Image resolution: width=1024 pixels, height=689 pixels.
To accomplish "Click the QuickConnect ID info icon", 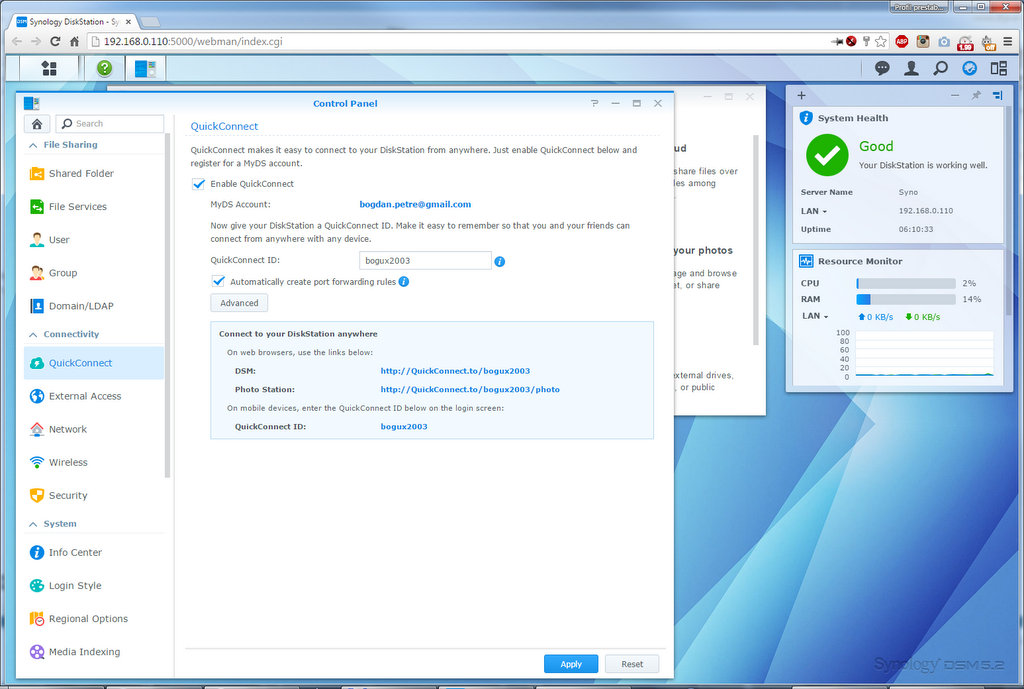I will click(500, 261).
